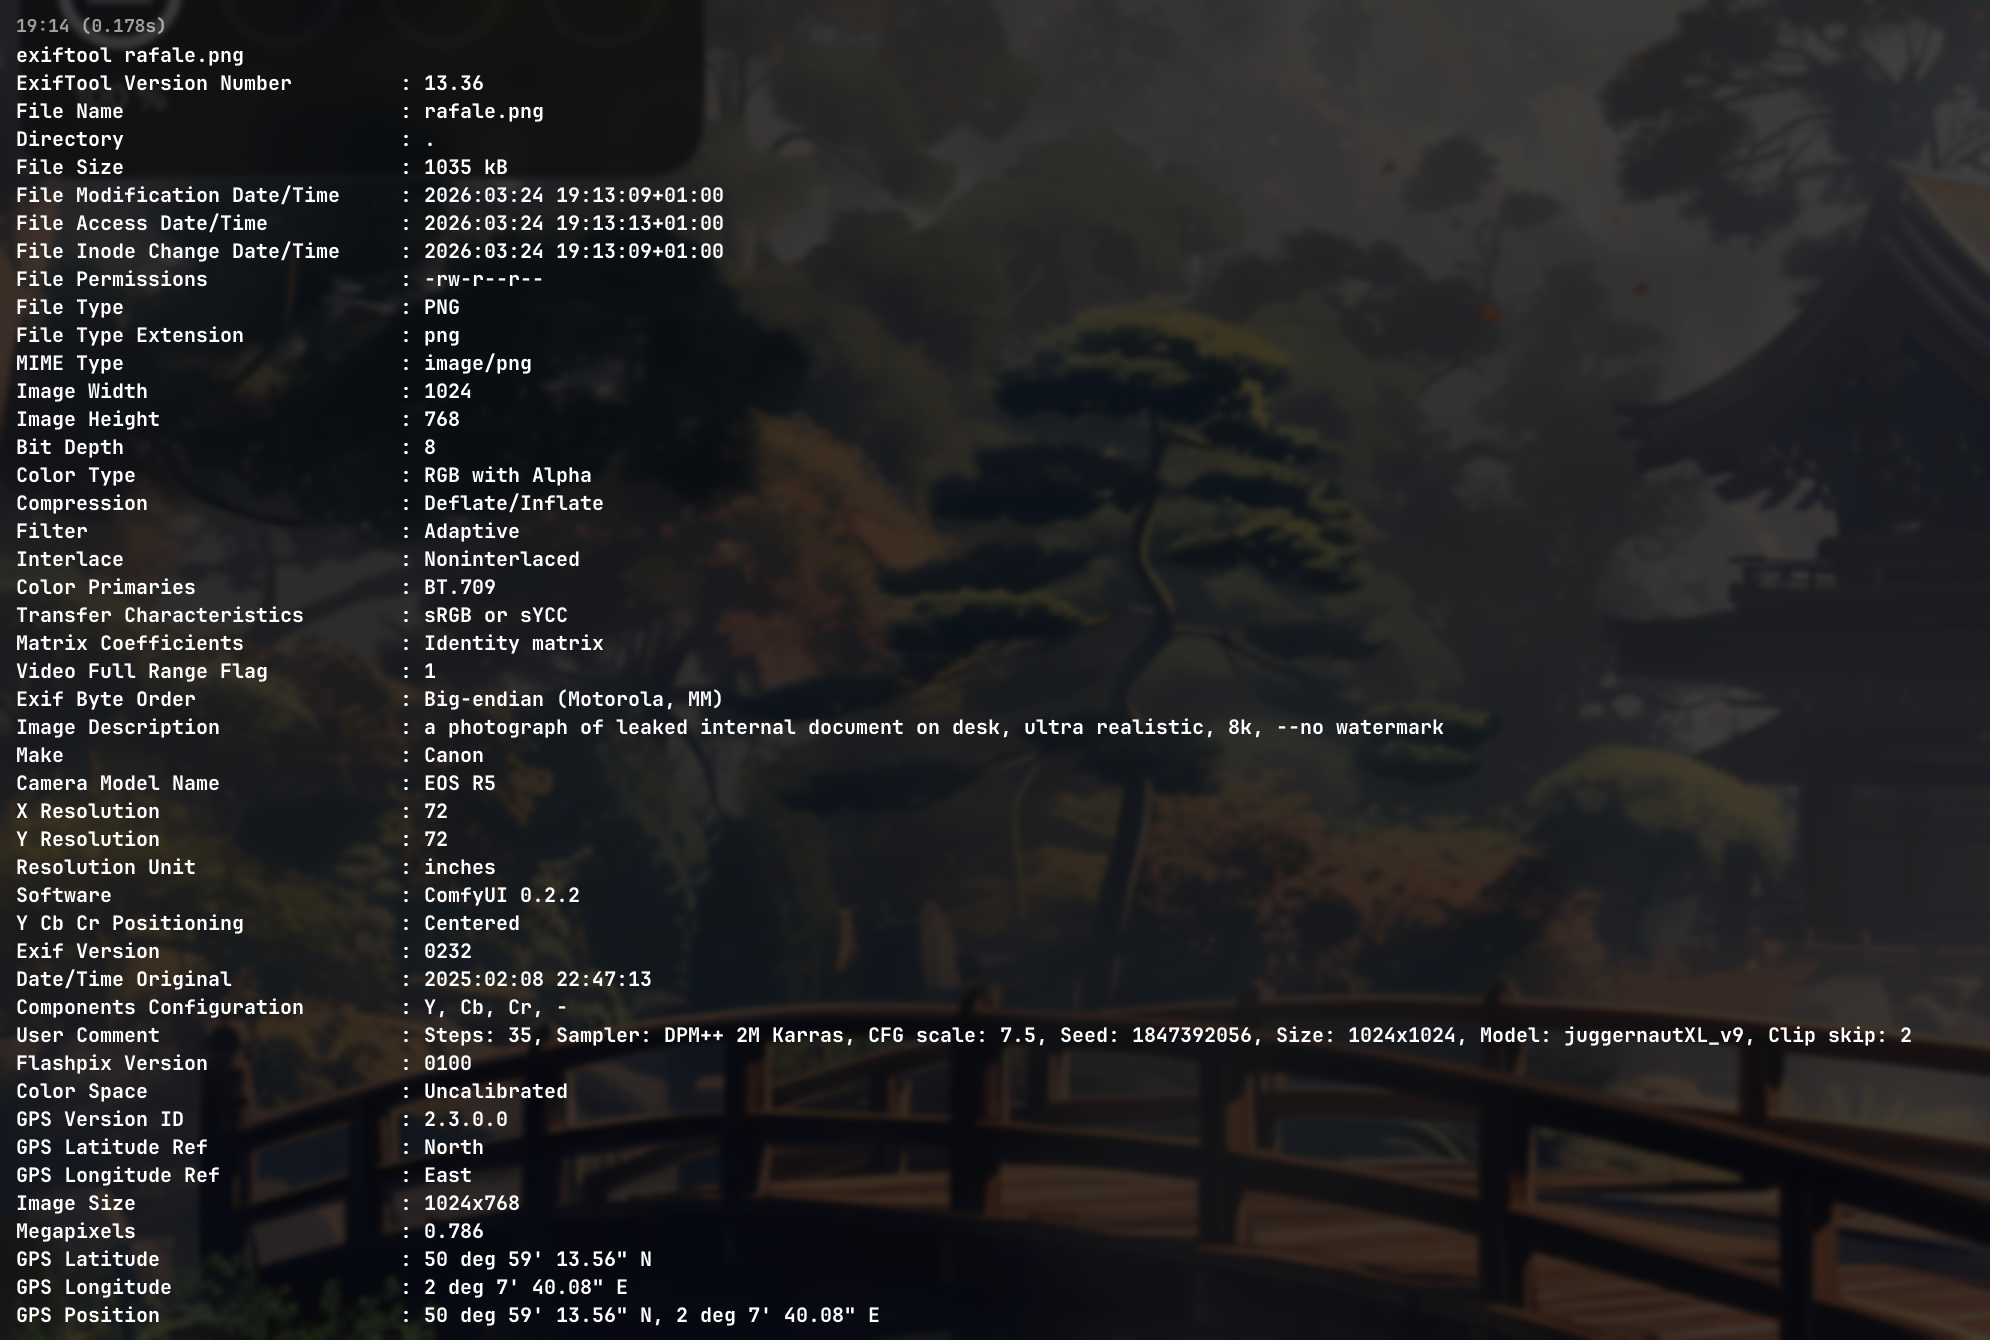Click the file name value rafale.png
Viewport: 1990px width, 1340px height.
(x=484, y=112)
